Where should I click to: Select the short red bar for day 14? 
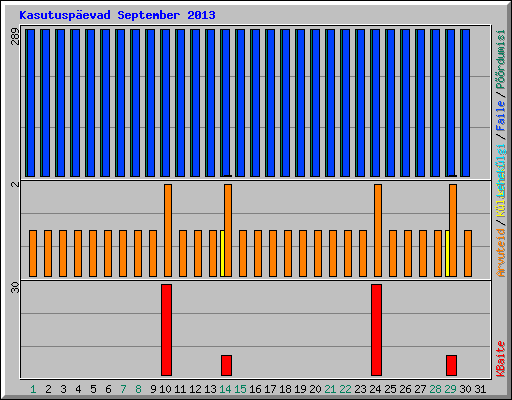click(x=226, y=365)
